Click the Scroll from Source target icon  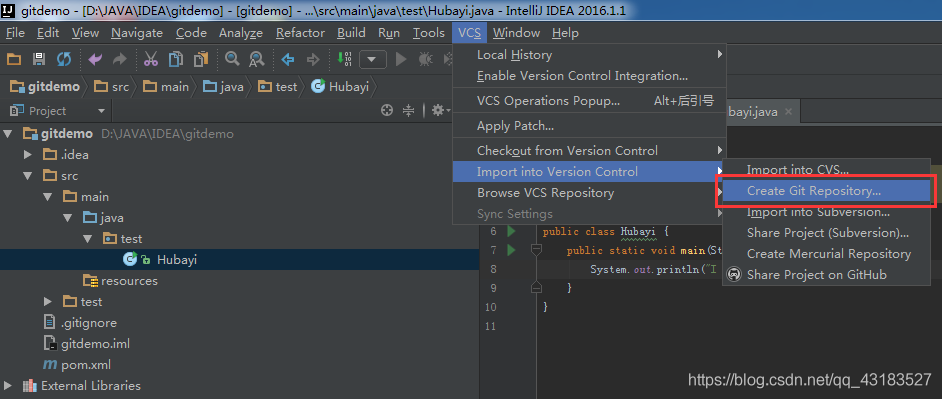pyautogui.click(x=387, y=110)
